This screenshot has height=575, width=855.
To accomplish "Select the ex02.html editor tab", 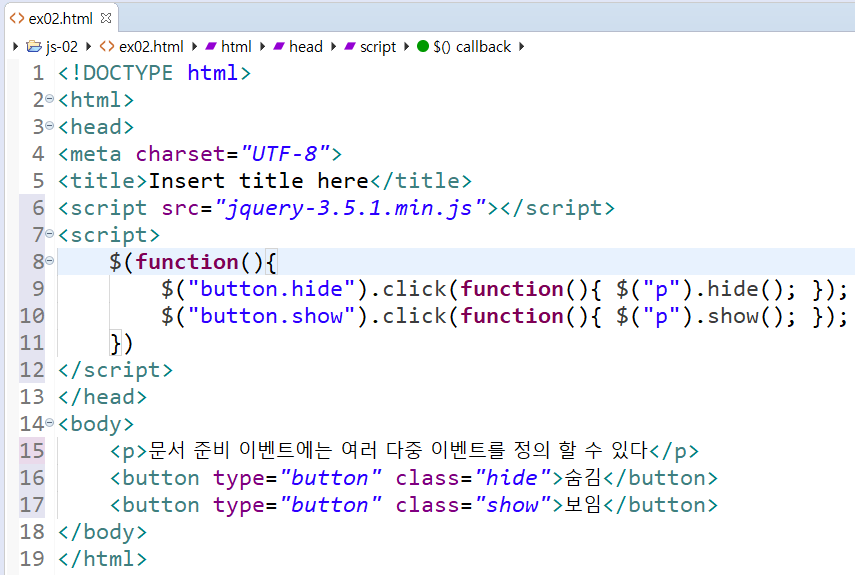I will coord(61,18).
